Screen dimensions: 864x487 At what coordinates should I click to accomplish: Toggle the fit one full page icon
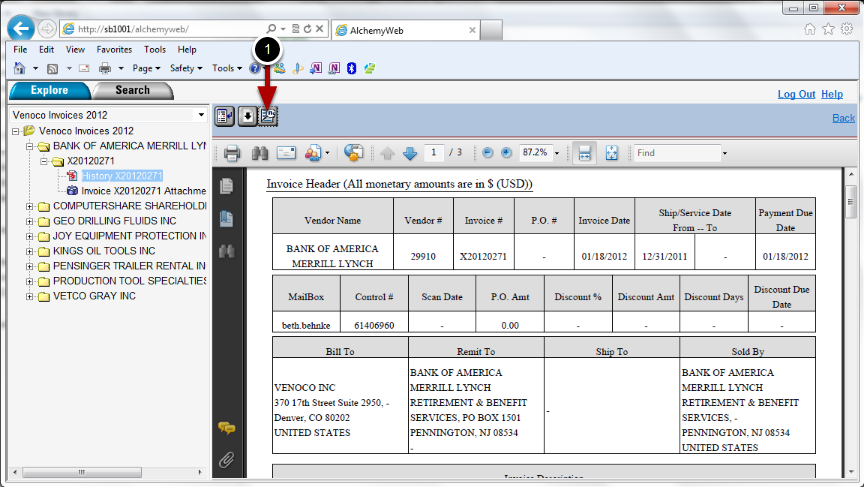pyautogui.click(x=612, y=153)
